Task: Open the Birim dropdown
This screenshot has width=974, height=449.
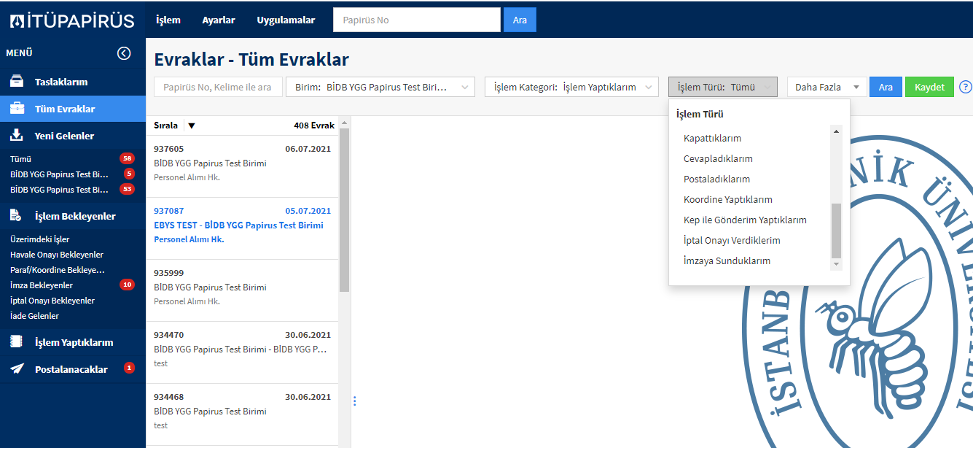Action: point(380,87)
